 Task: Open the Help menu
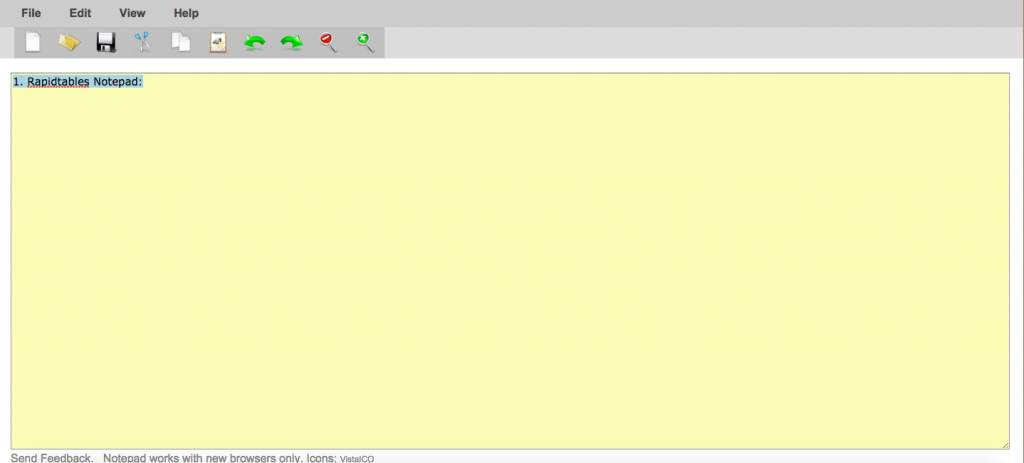186,13
